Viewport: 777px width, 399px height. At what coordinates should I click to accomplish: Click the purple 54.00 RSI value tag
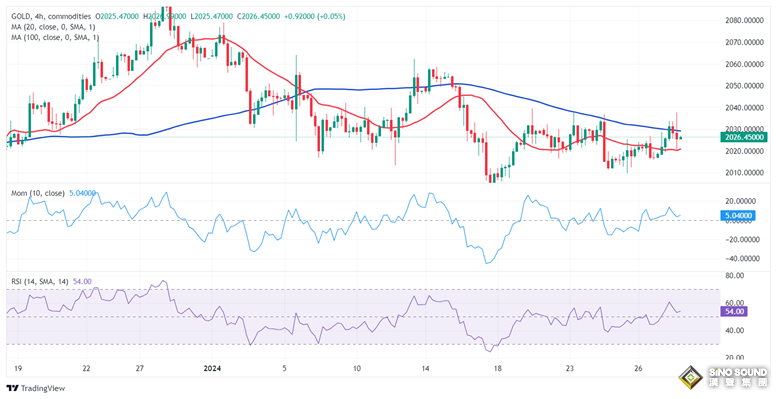pos(735,311)
